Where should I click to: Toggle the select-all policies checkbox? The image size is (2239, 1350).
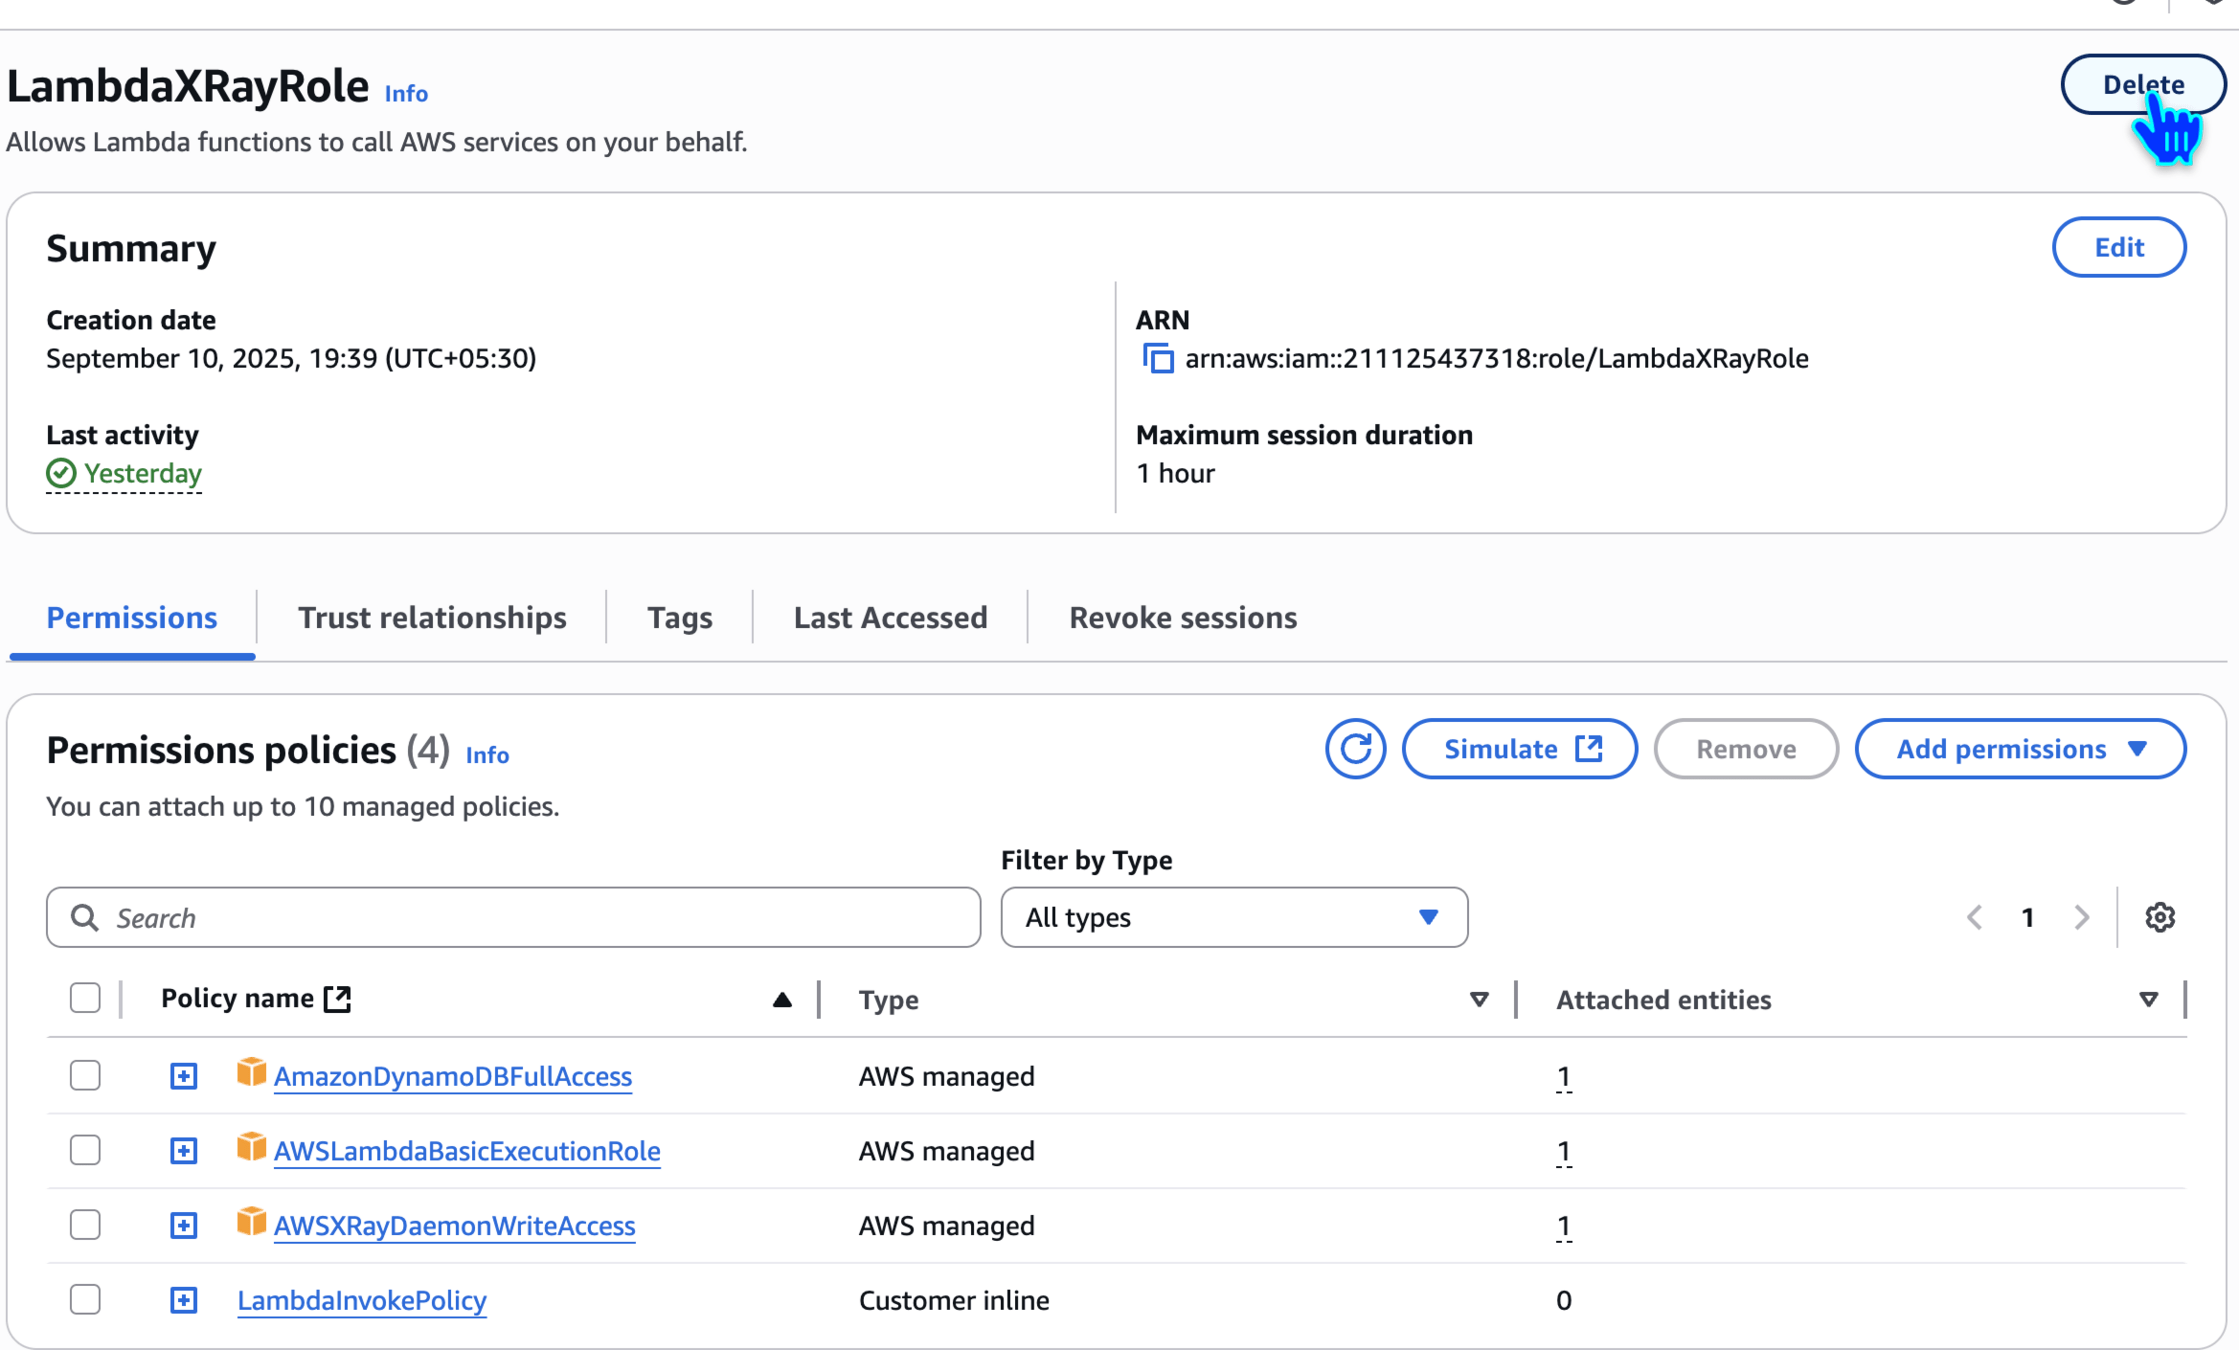(85, 998)
